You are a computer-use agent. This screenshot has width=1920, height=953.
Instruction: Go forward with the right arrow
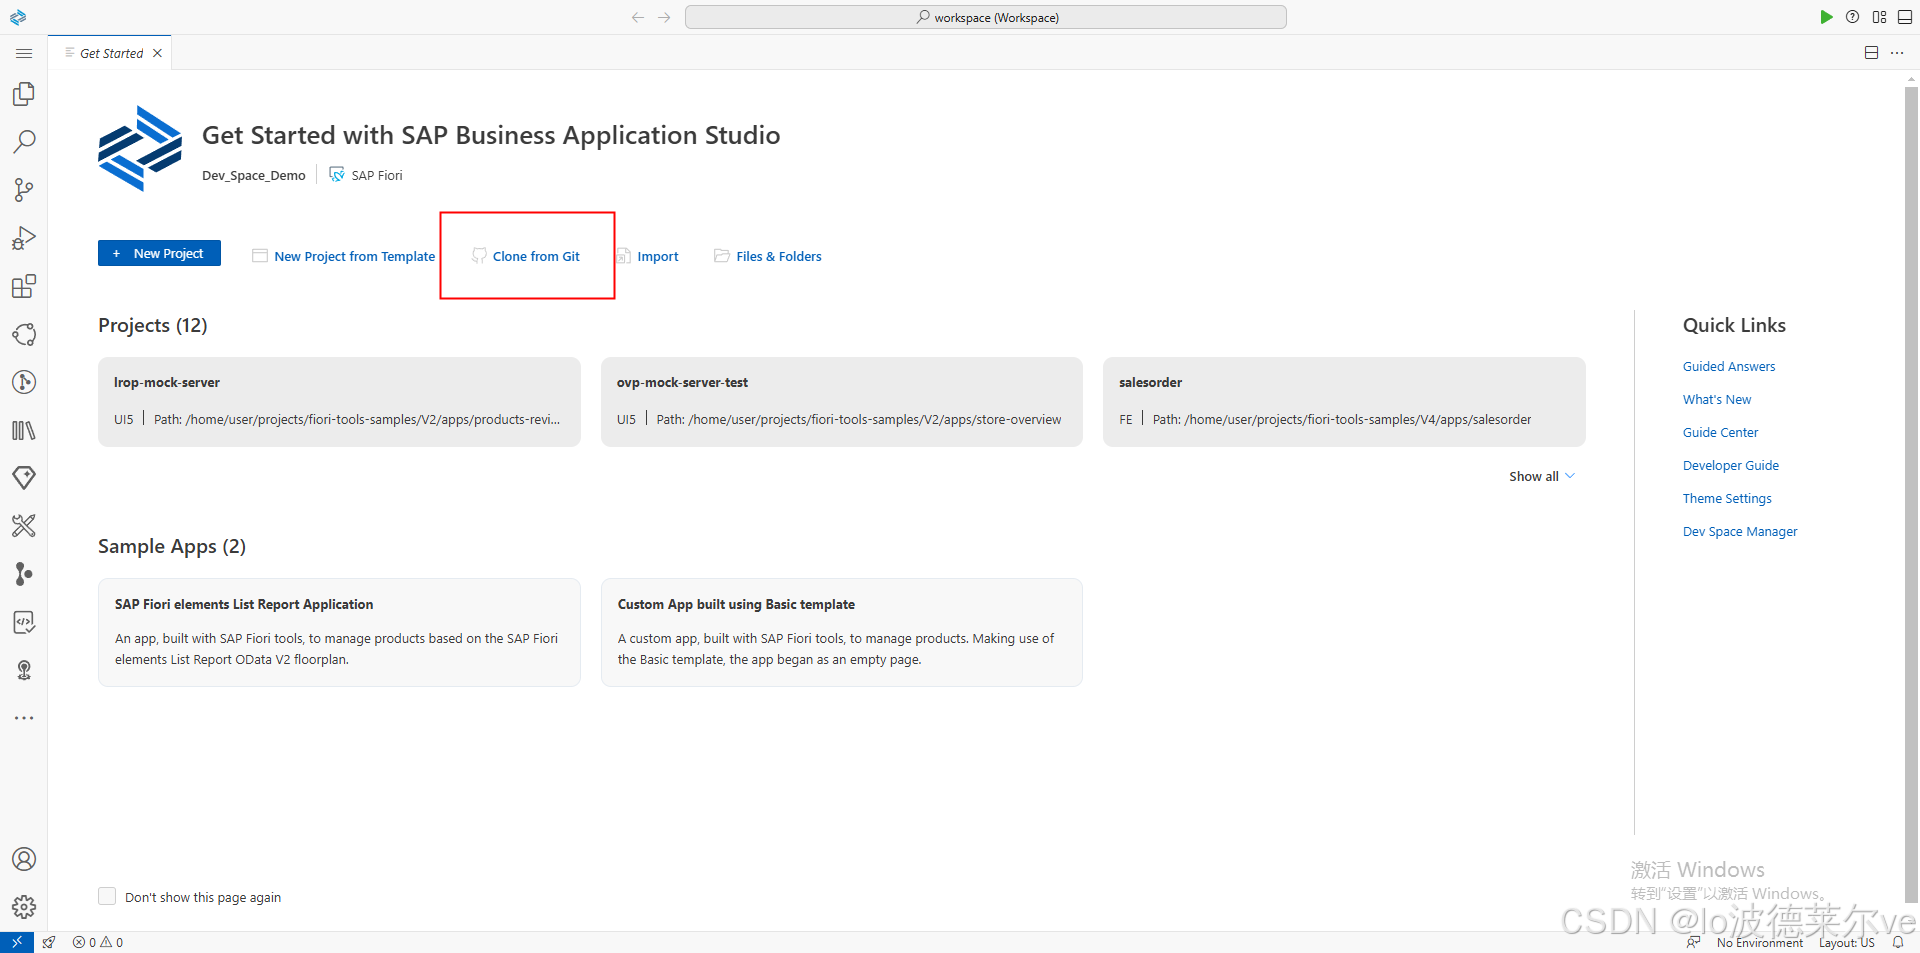click(664, 17)
